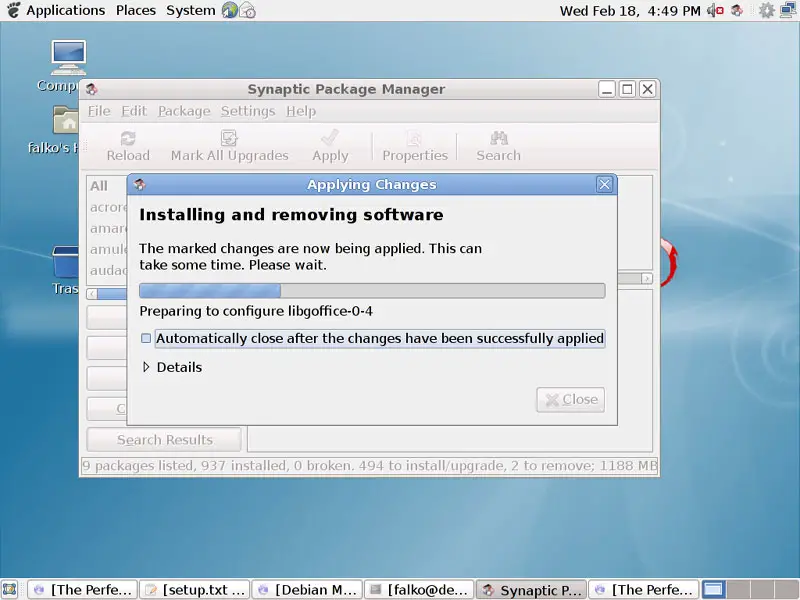Open the Applications menu in top panel
This screenshot has width=800, height=600.
pos(65,10)
